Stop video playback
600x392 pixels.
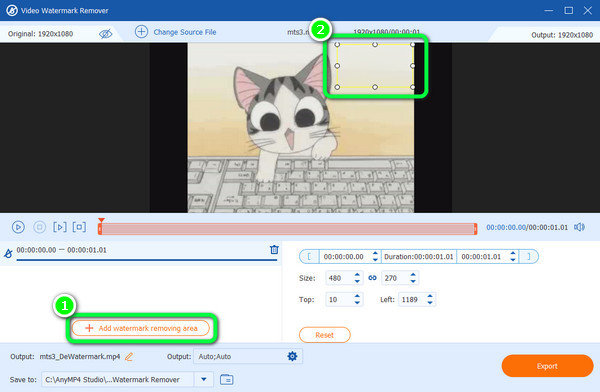click(x=39, y=227)
